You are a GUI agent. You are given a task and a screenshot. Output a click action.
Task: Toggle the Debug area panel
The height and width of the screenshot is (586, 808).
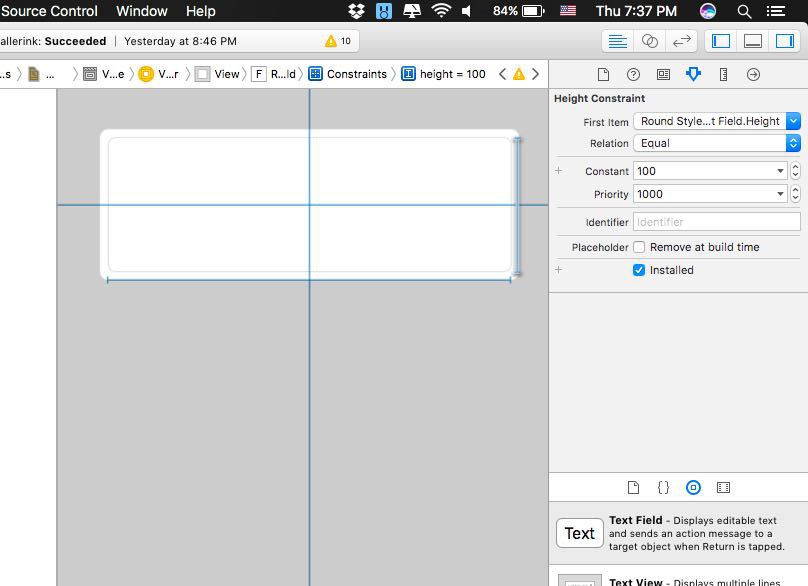(752, 41)
